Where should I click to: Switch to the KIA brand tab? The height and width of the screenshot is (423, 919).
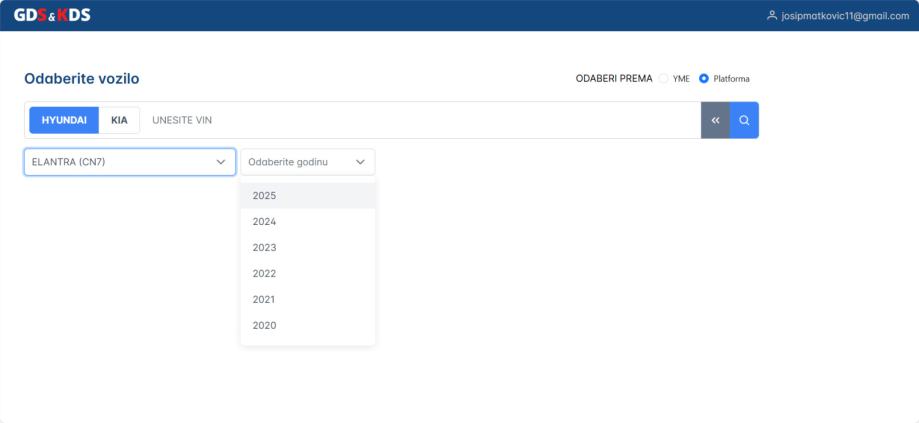click(120, 120)
